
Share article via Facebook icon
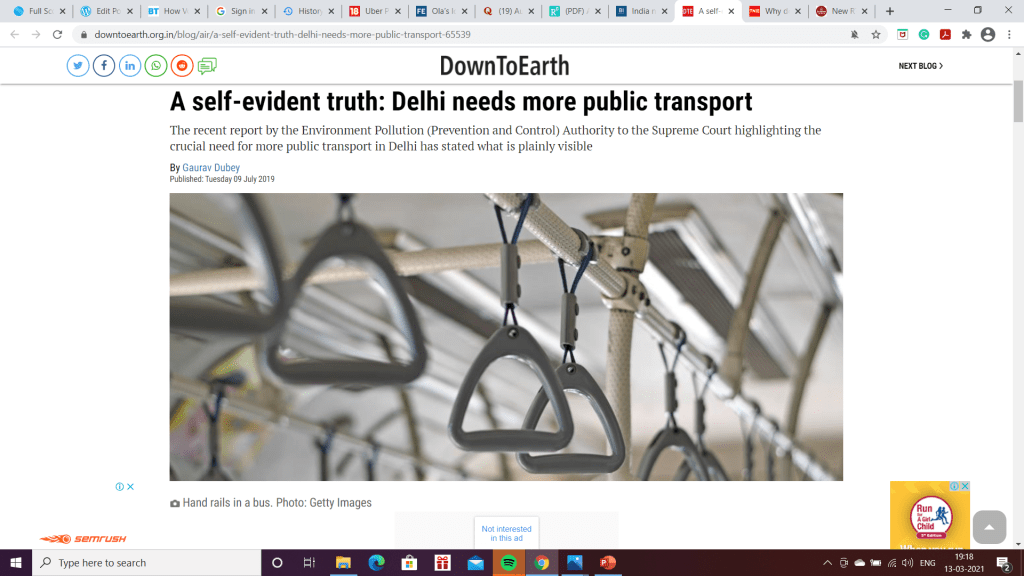point(104,65)
